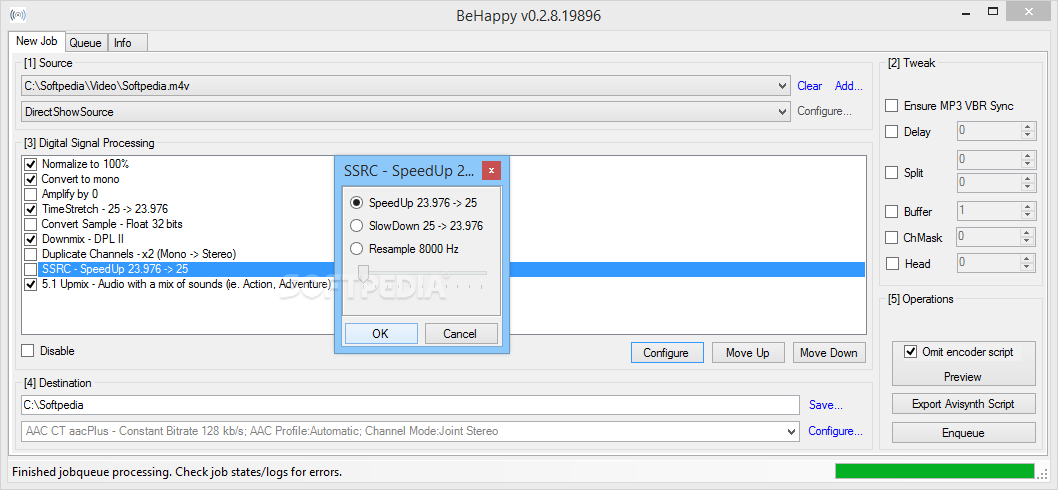Open the DirectShowSource dropdown

(782, 112)
